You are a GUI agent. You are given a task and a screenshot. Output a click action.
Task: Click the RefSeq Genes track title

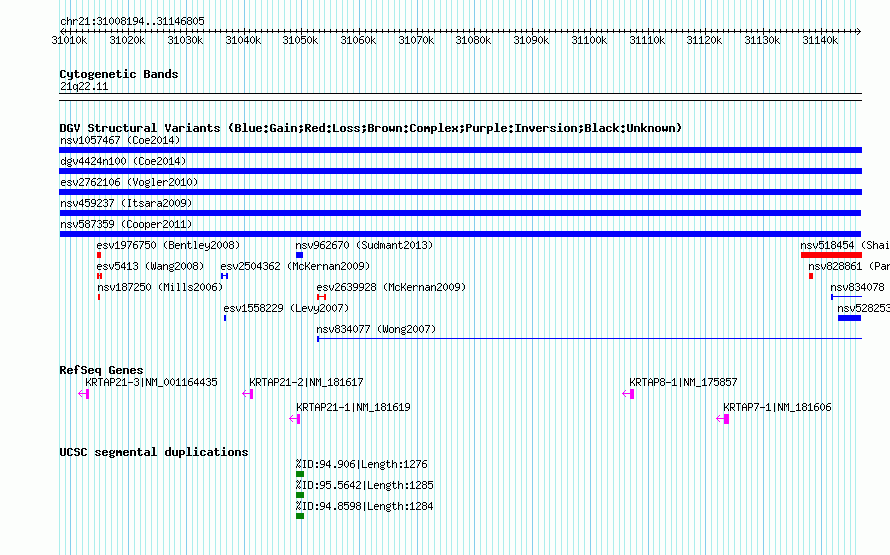(x=101, y=370)
